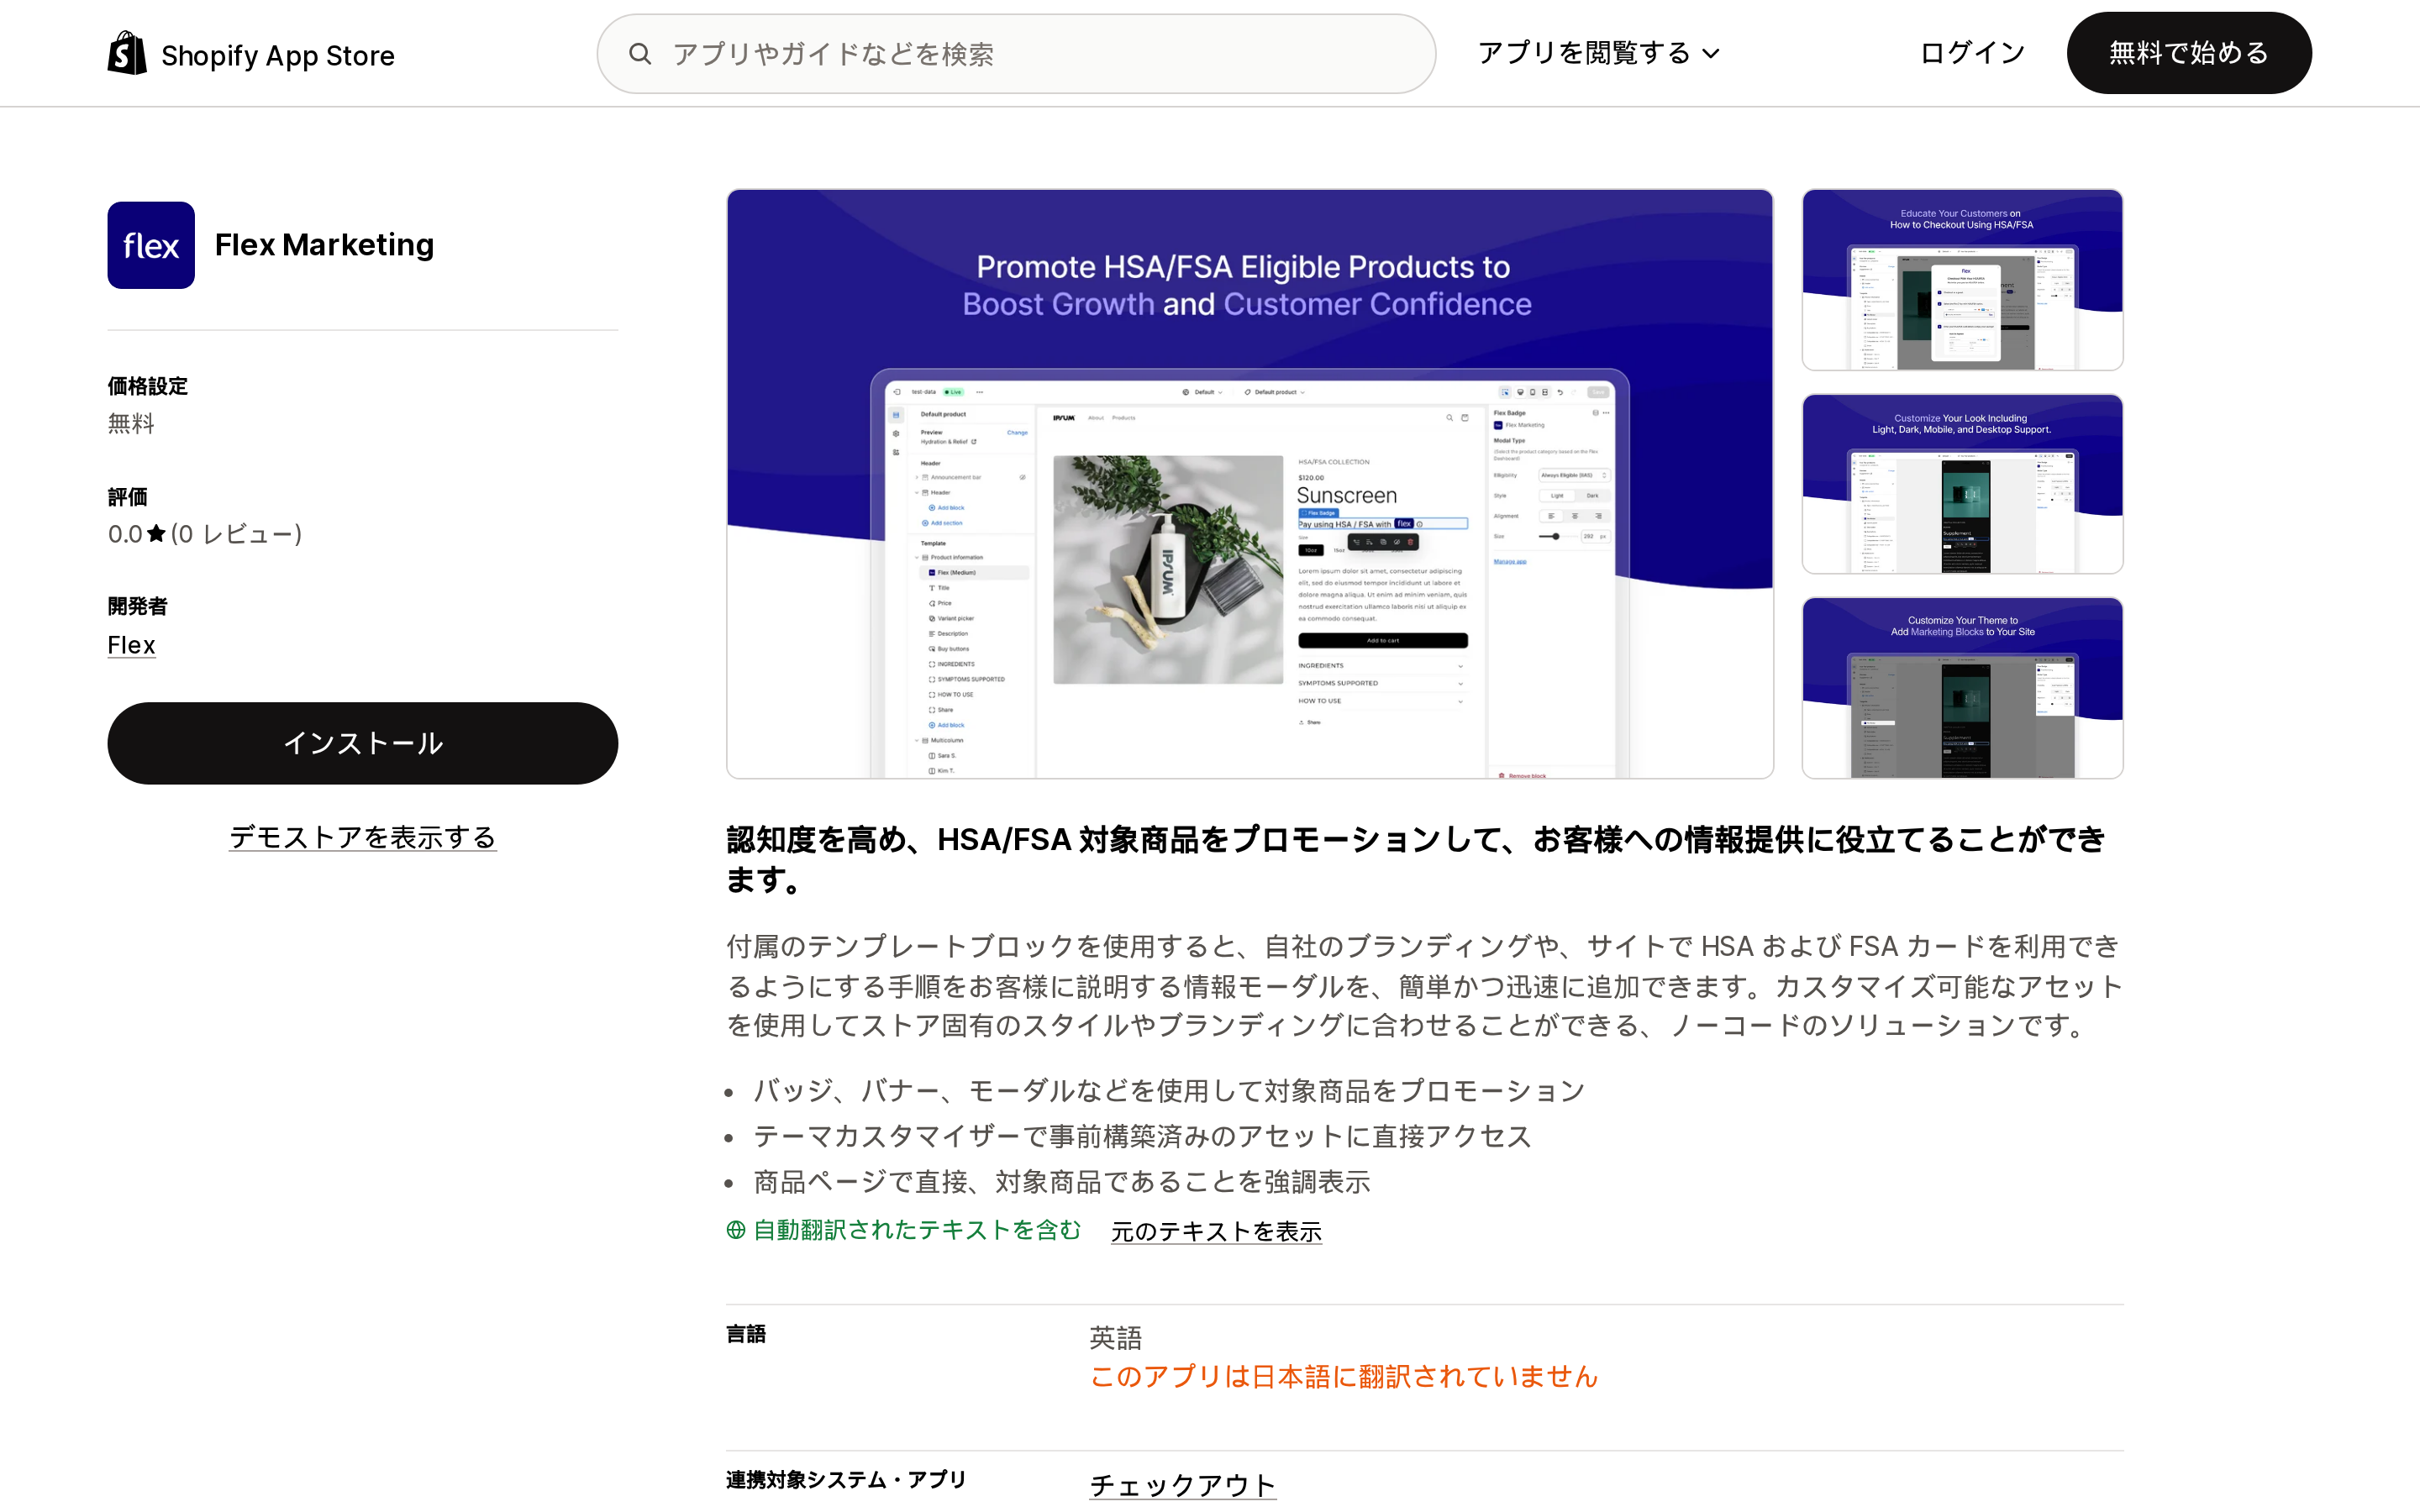Click the 自動翻訳されたテキストを含む label
Screen dimensions: 2420x1512
click(917, 1230)
